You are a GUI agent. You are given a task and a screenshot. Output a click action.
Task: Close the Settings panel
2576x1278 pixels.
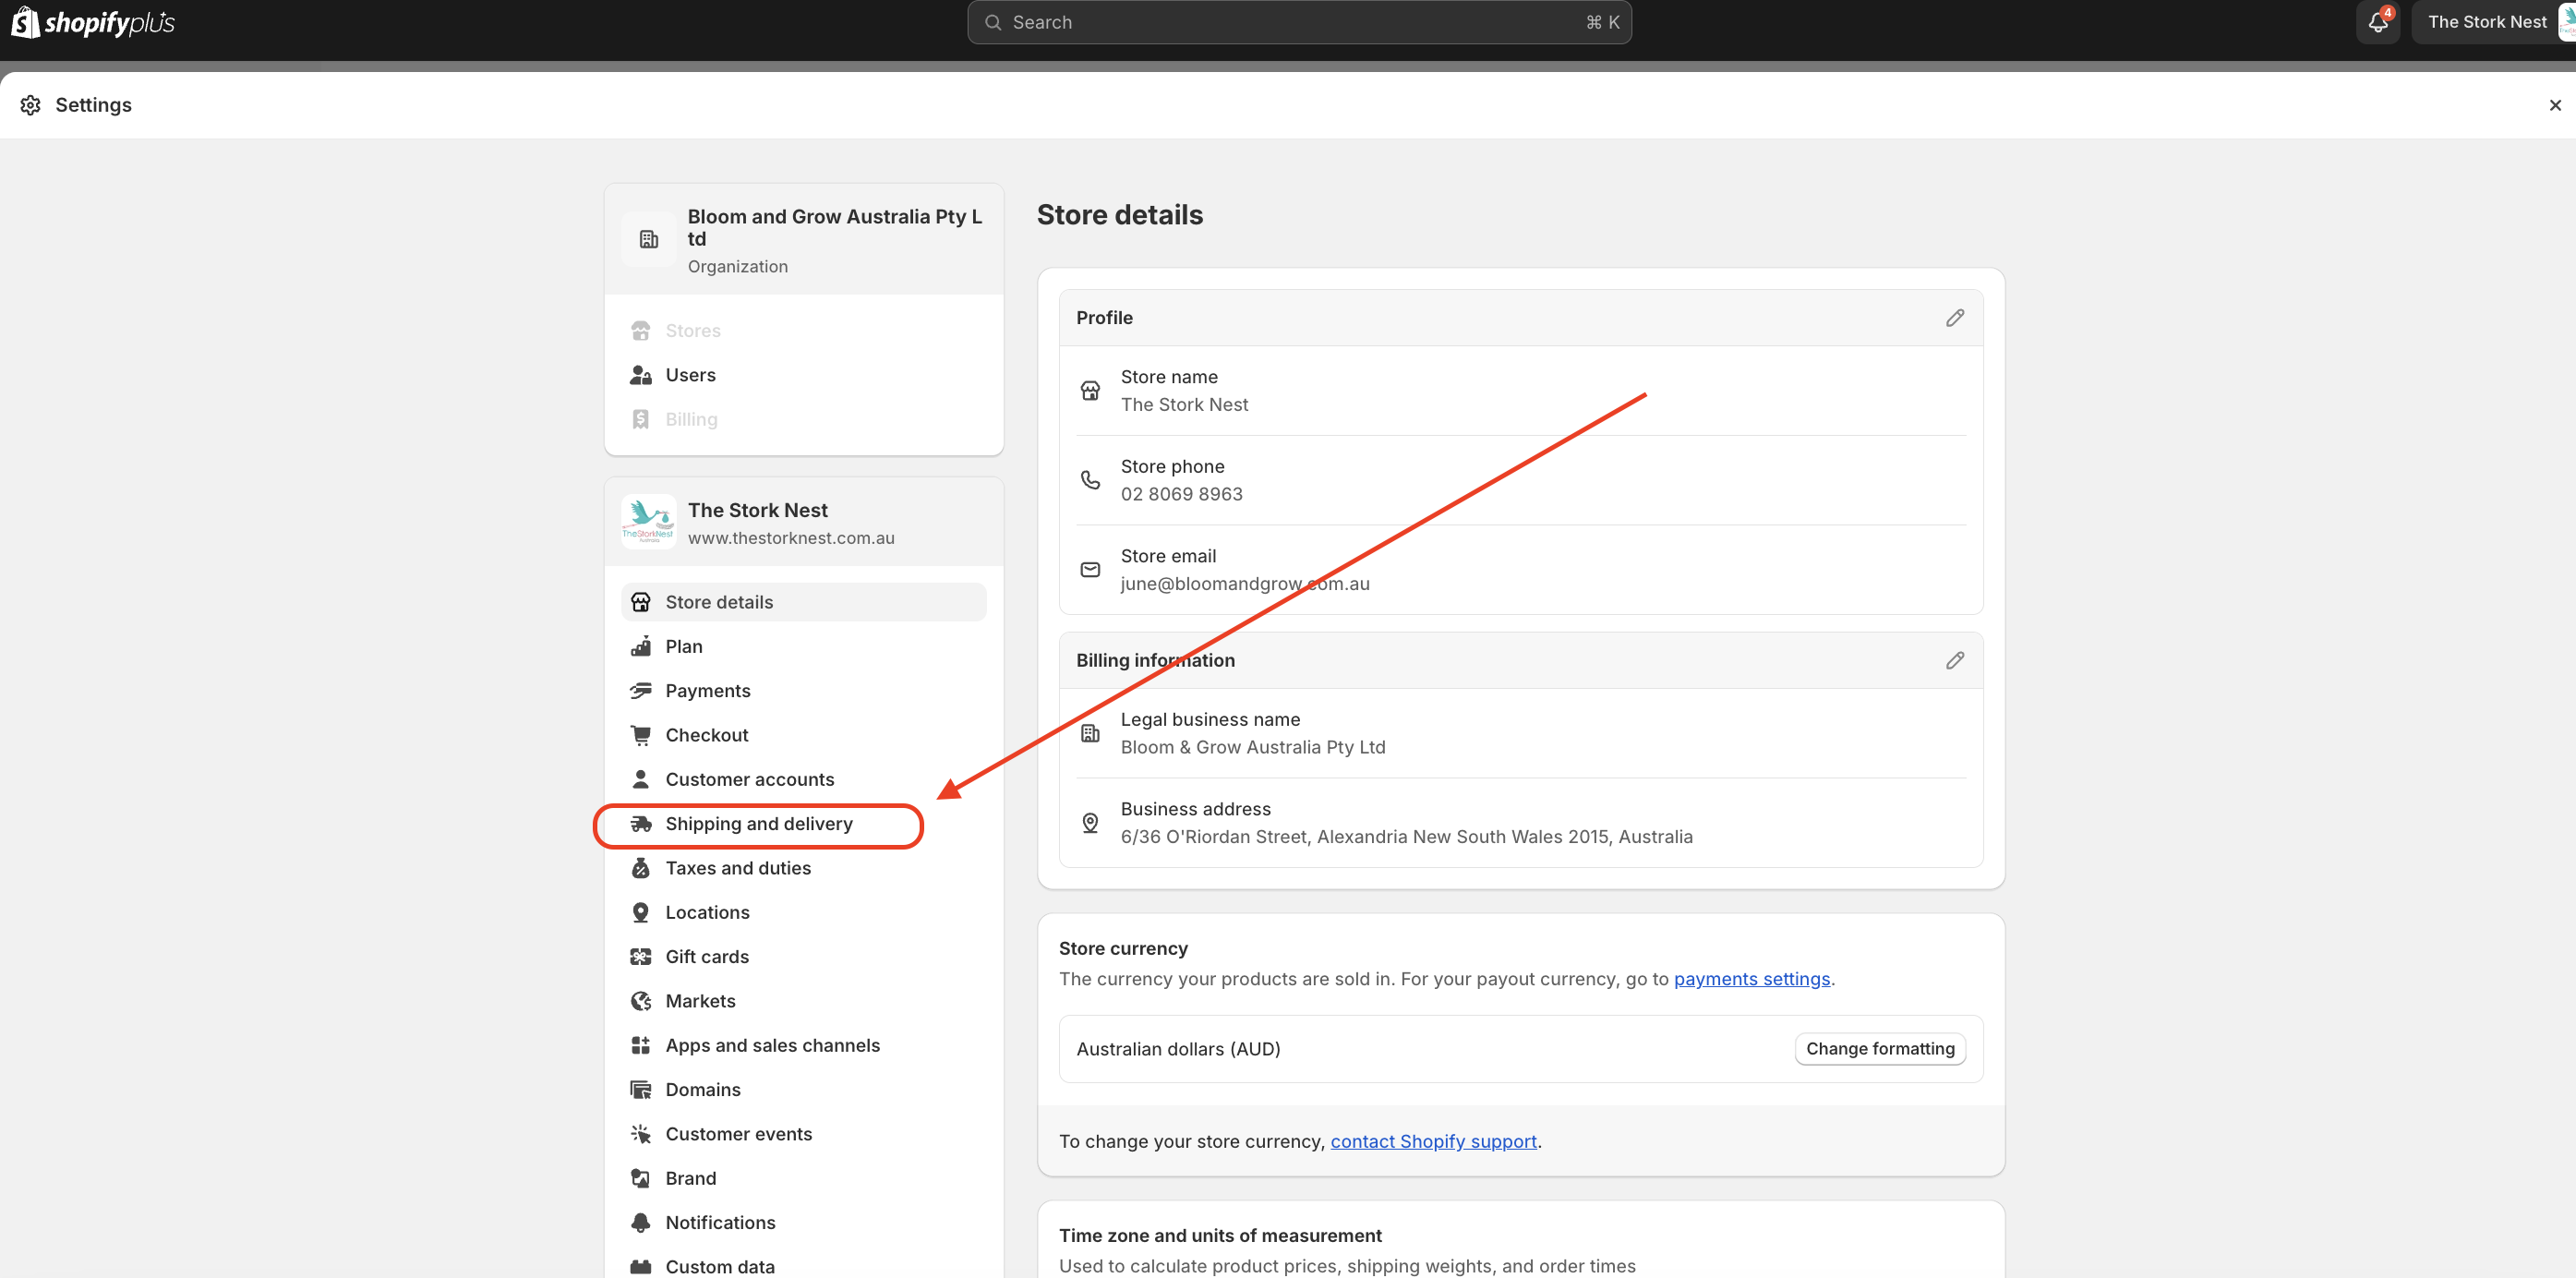click(x=2555, y=105)
